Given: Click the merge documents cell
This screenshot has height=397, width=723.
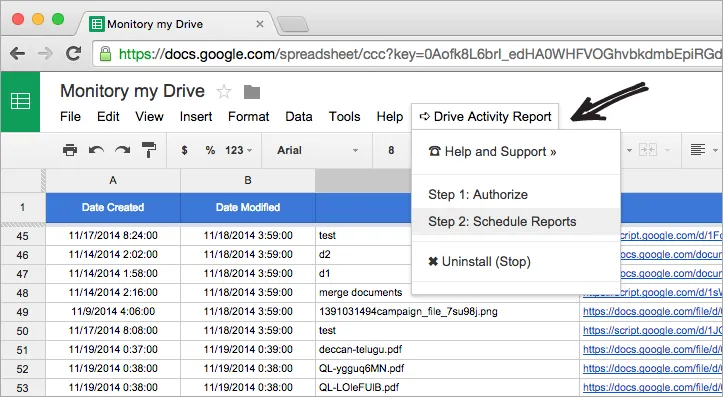Looking at the screenshot, I should coord(364,293).
